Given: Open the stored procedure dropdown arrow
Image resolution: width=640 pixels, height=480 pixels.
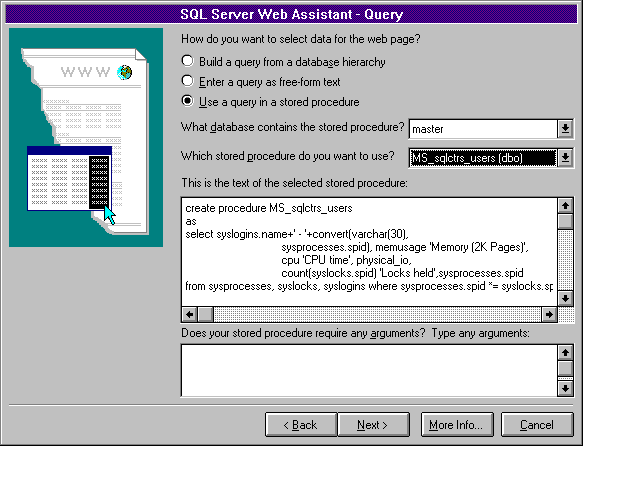Looking at the screenshot, I should 565,158.
